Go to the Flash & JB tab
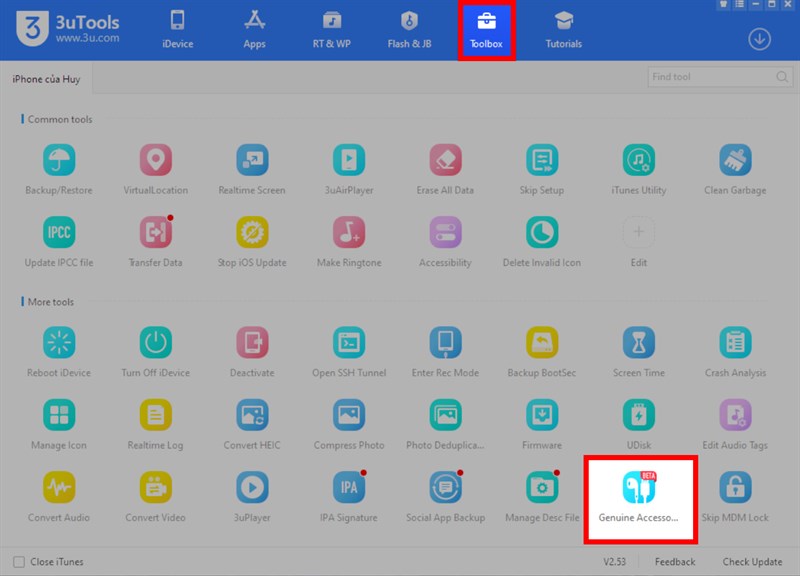Image resolution: width=800 pixels, height=576 pixels. pyautogui.click(x=409, y=31)
